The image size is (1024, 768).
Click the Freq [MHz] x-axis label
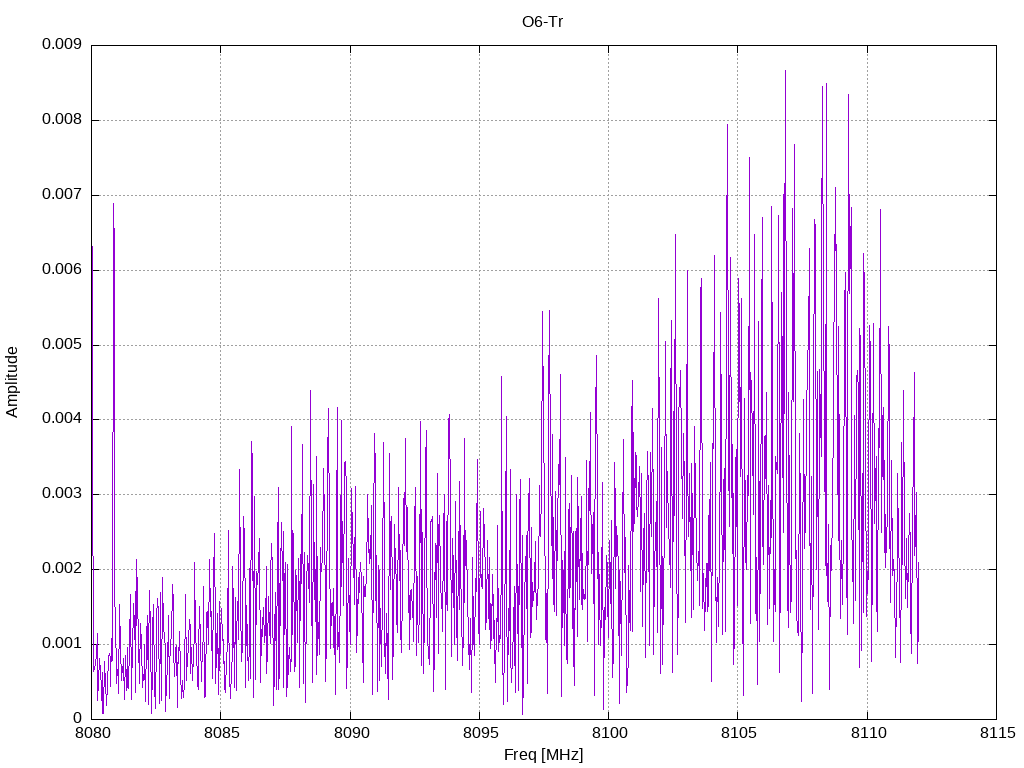[543, 755]
